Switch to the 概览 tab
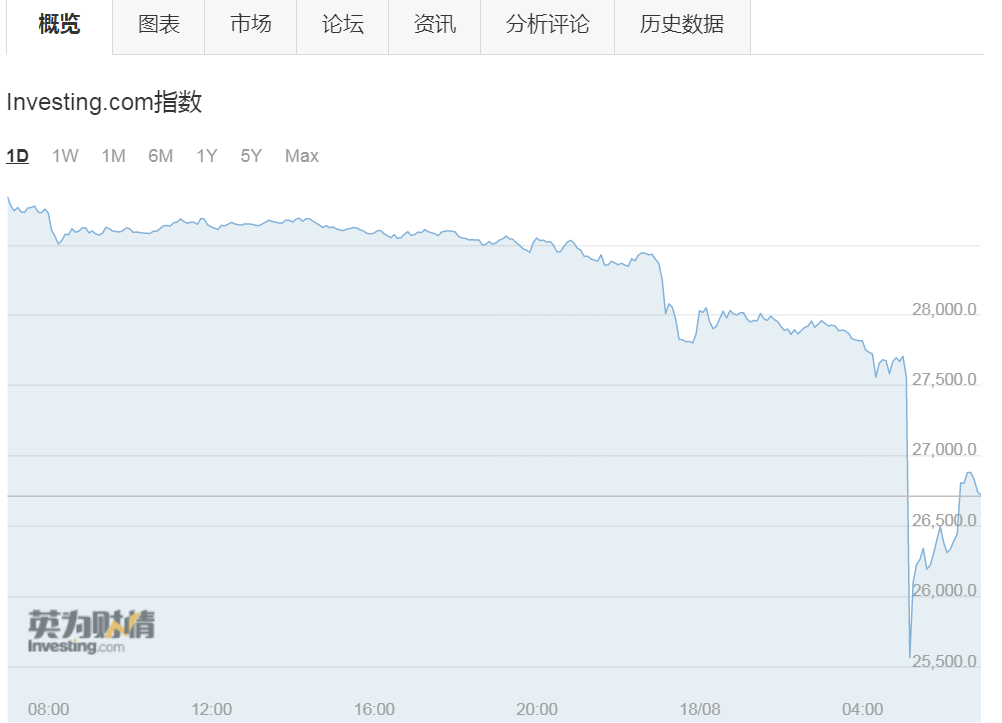The height and width of the screenshot is (723, 1002). 59,25
